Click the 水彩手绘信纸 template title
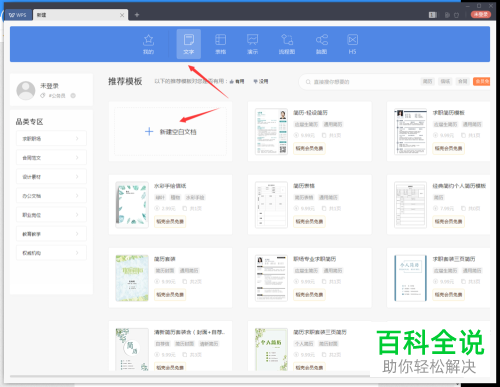The width and height of the screenshot is (500, 387). click(x=170, y=186)
